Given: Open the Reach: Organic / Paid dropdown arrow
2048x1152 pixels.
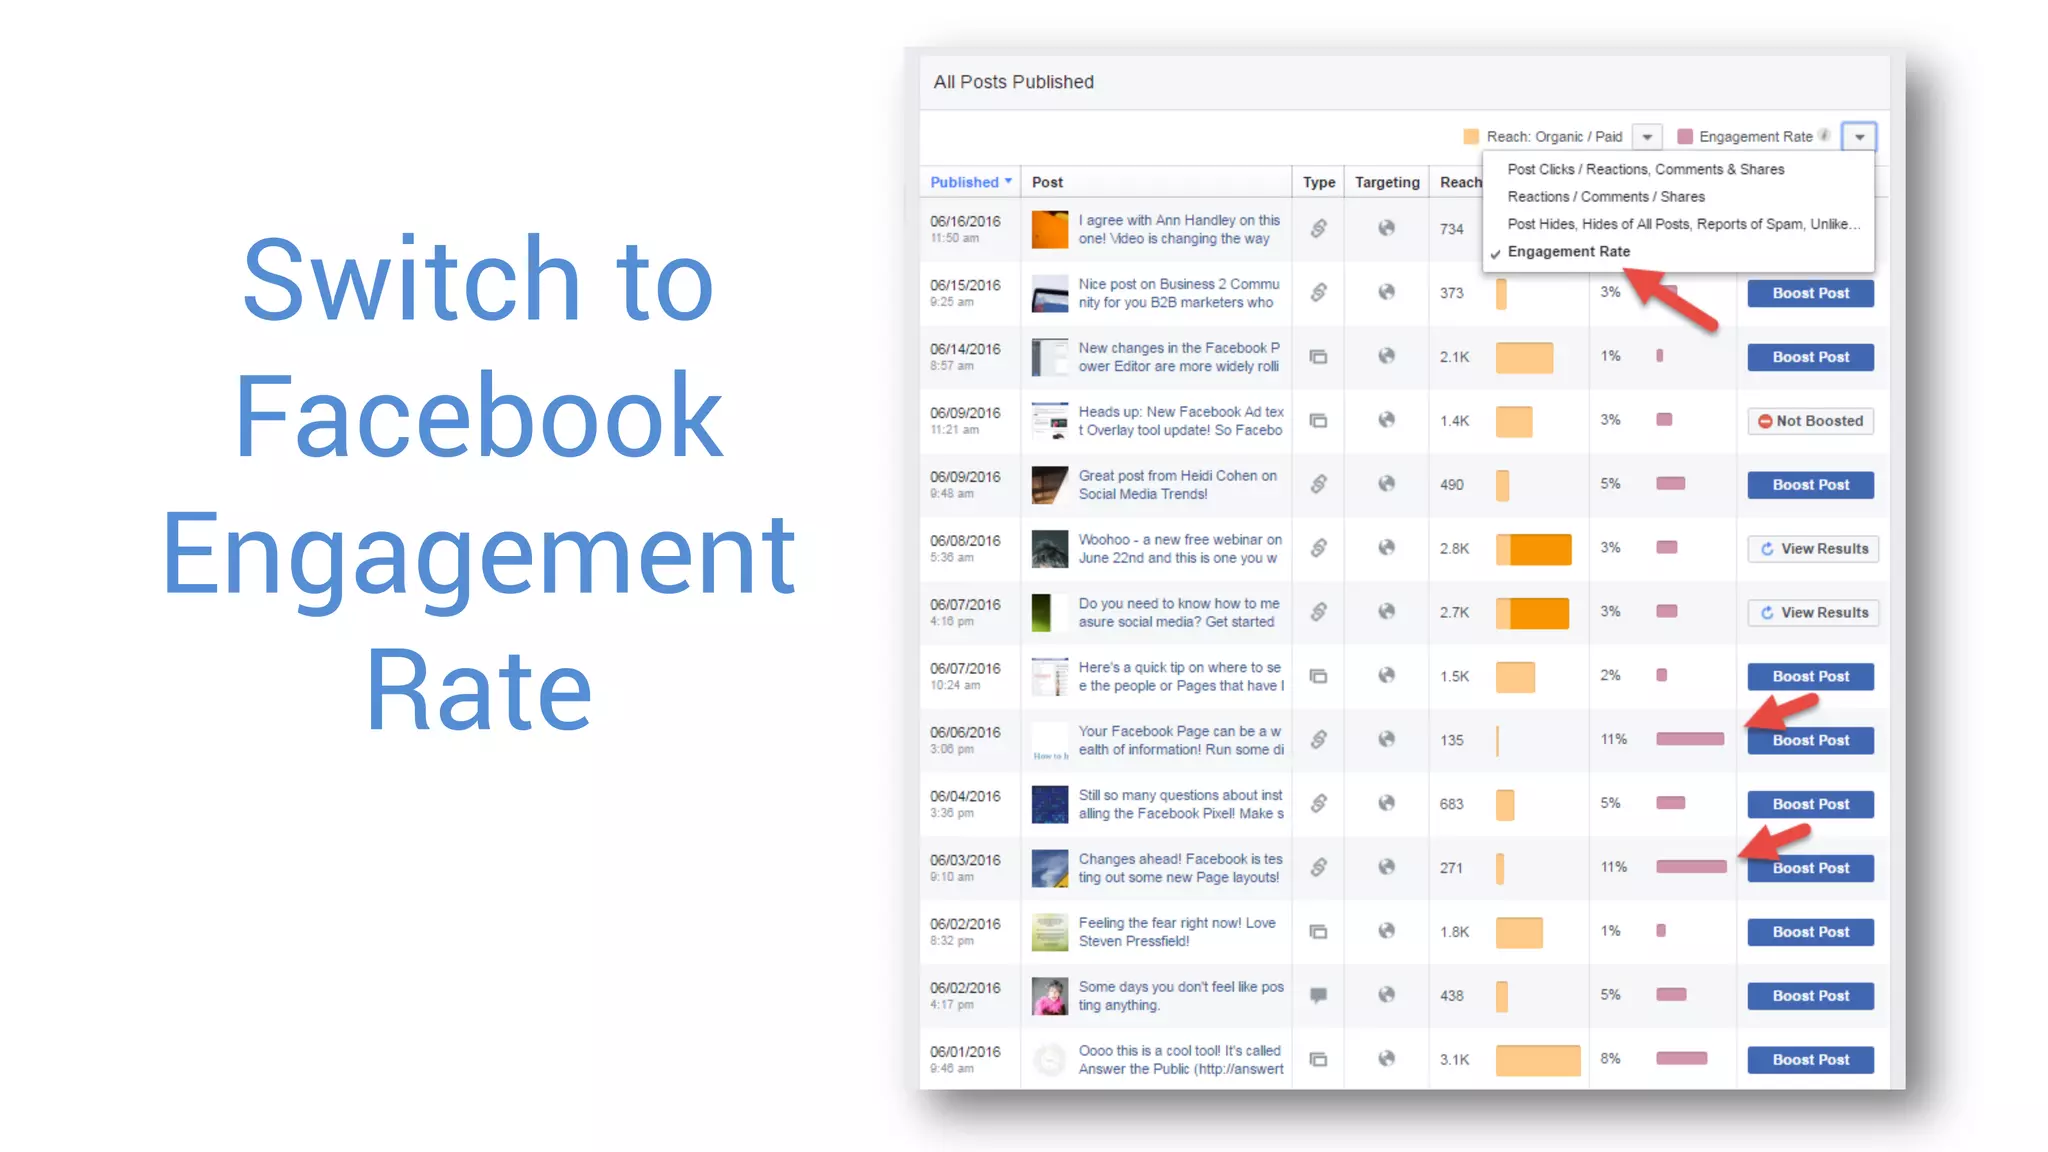Looking at the screenshot, I should [1647, 136].
